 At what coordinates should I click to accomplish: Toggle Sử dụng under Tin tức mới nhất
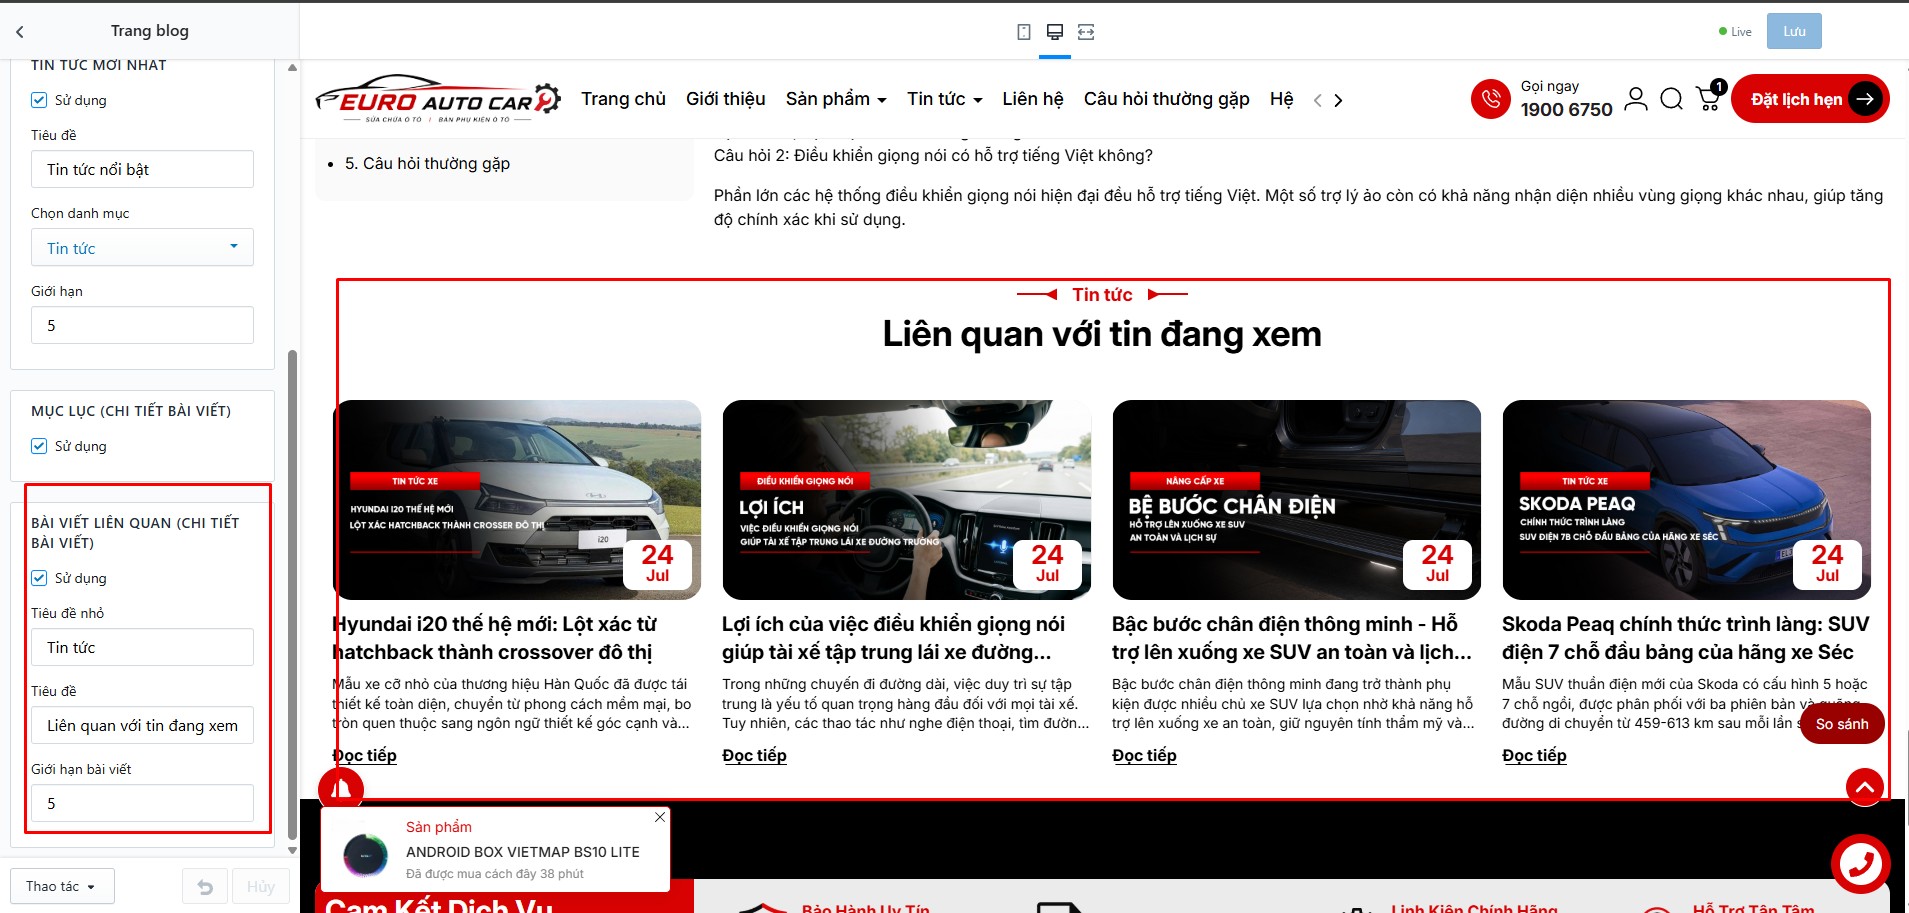coord(39,100)
